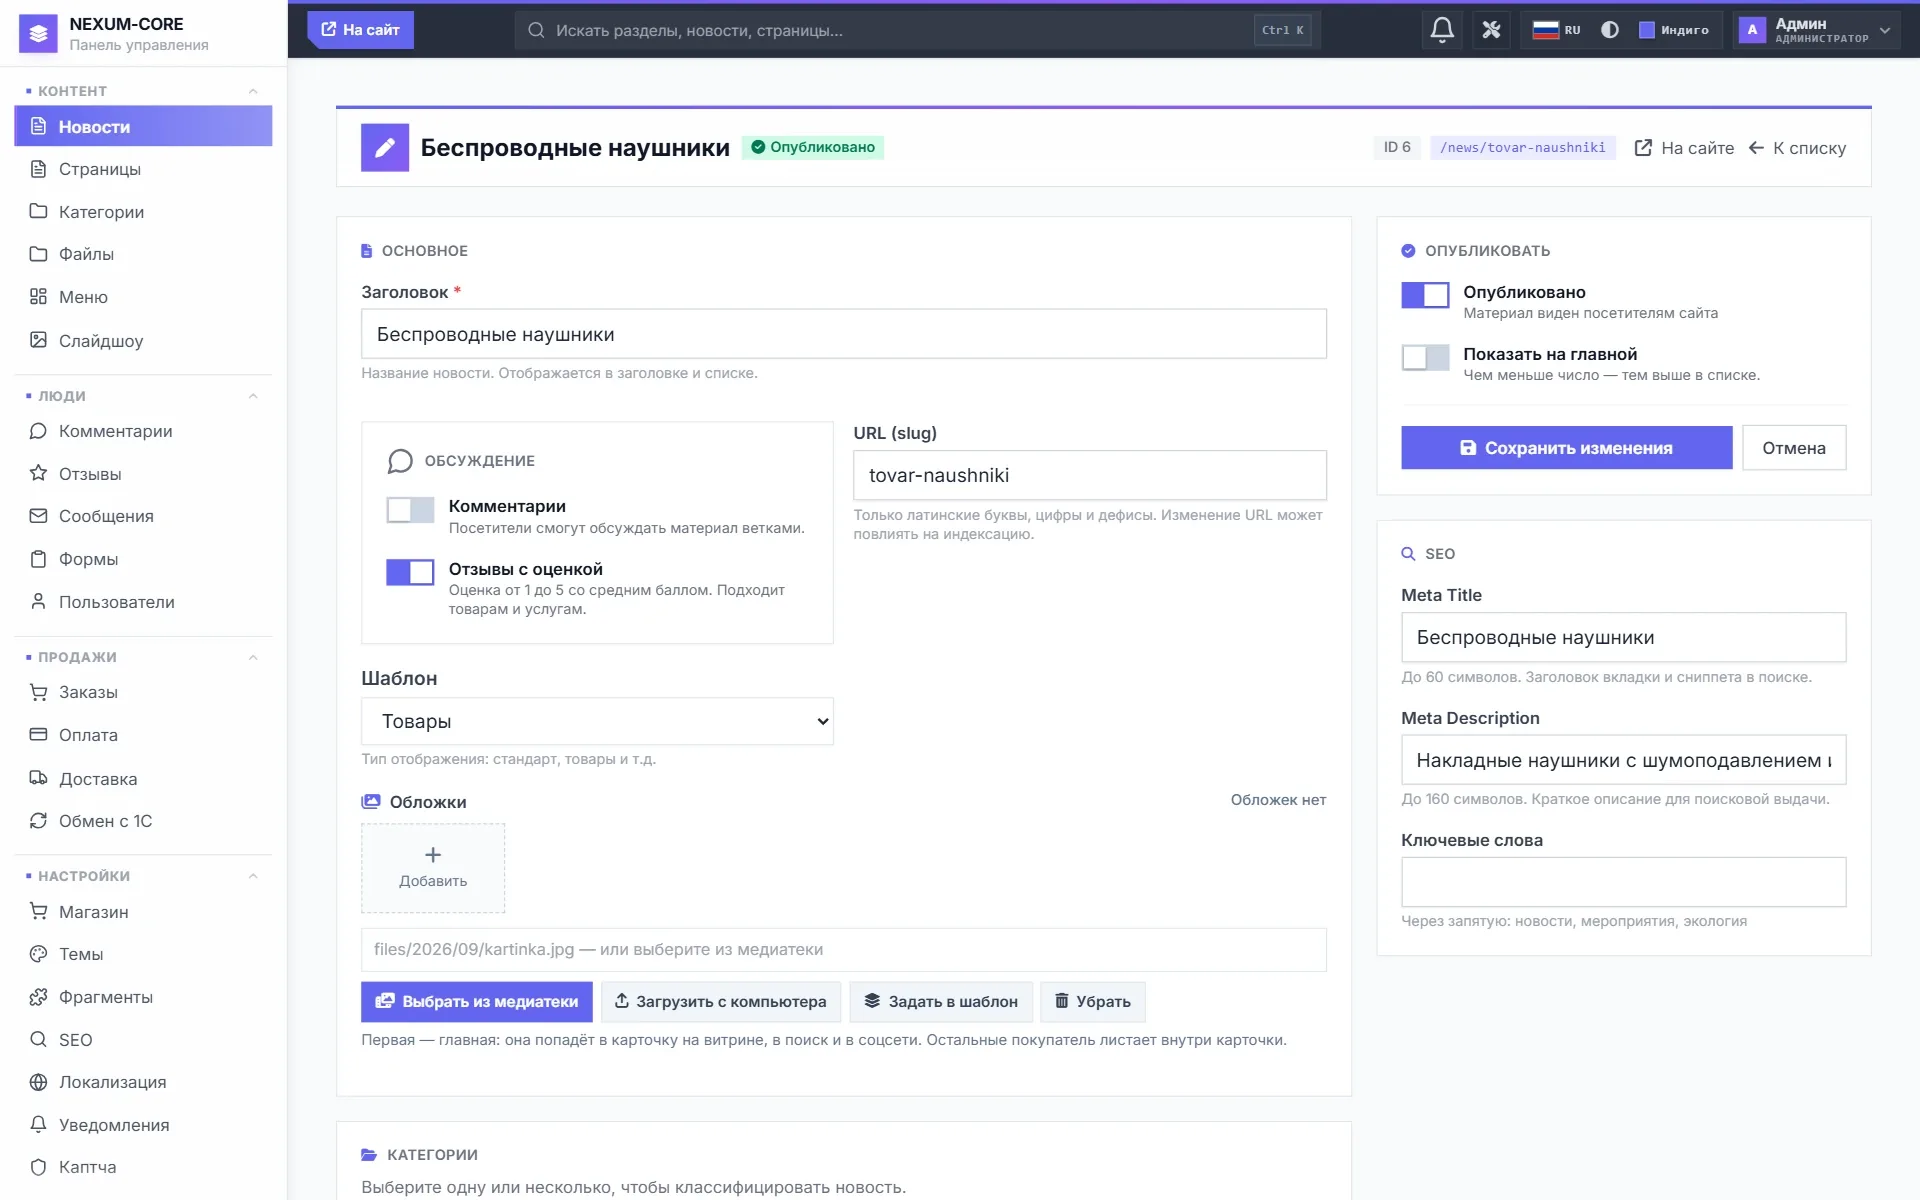Open Локализация in the sidebar
Image resolution: width=1920 pixels, height=1200 pixels.
coord(143,1082)
